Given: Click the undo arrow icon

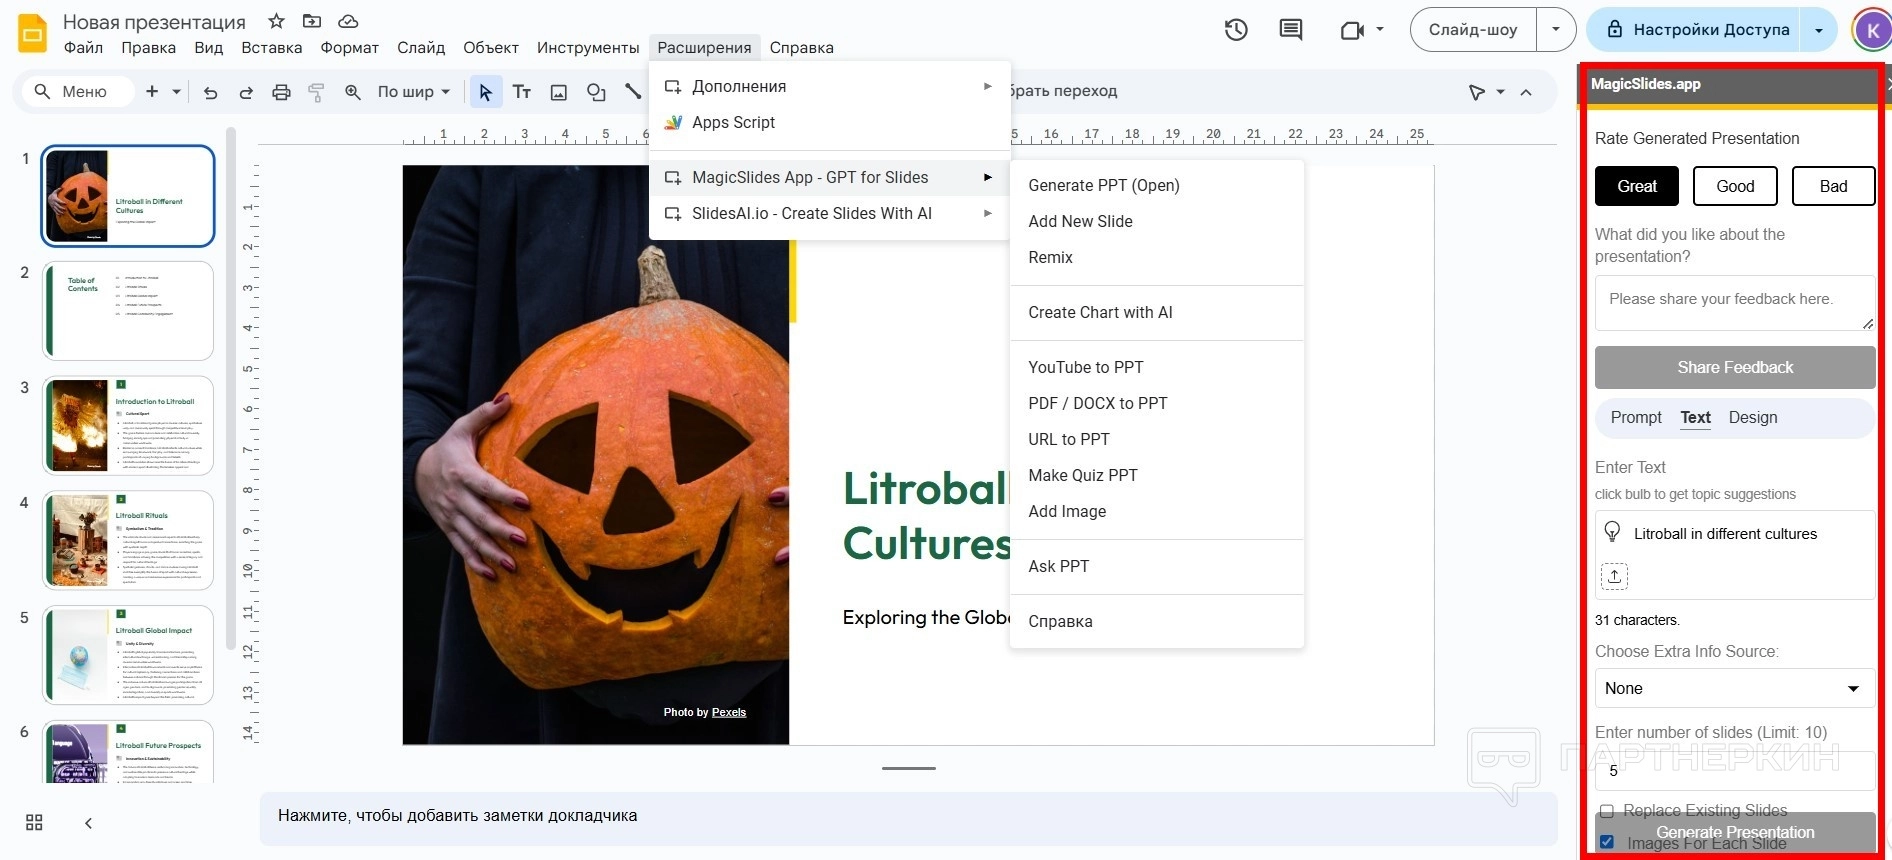Looking at the screenshot, I should pyautogui.click(x=210, y=92).
